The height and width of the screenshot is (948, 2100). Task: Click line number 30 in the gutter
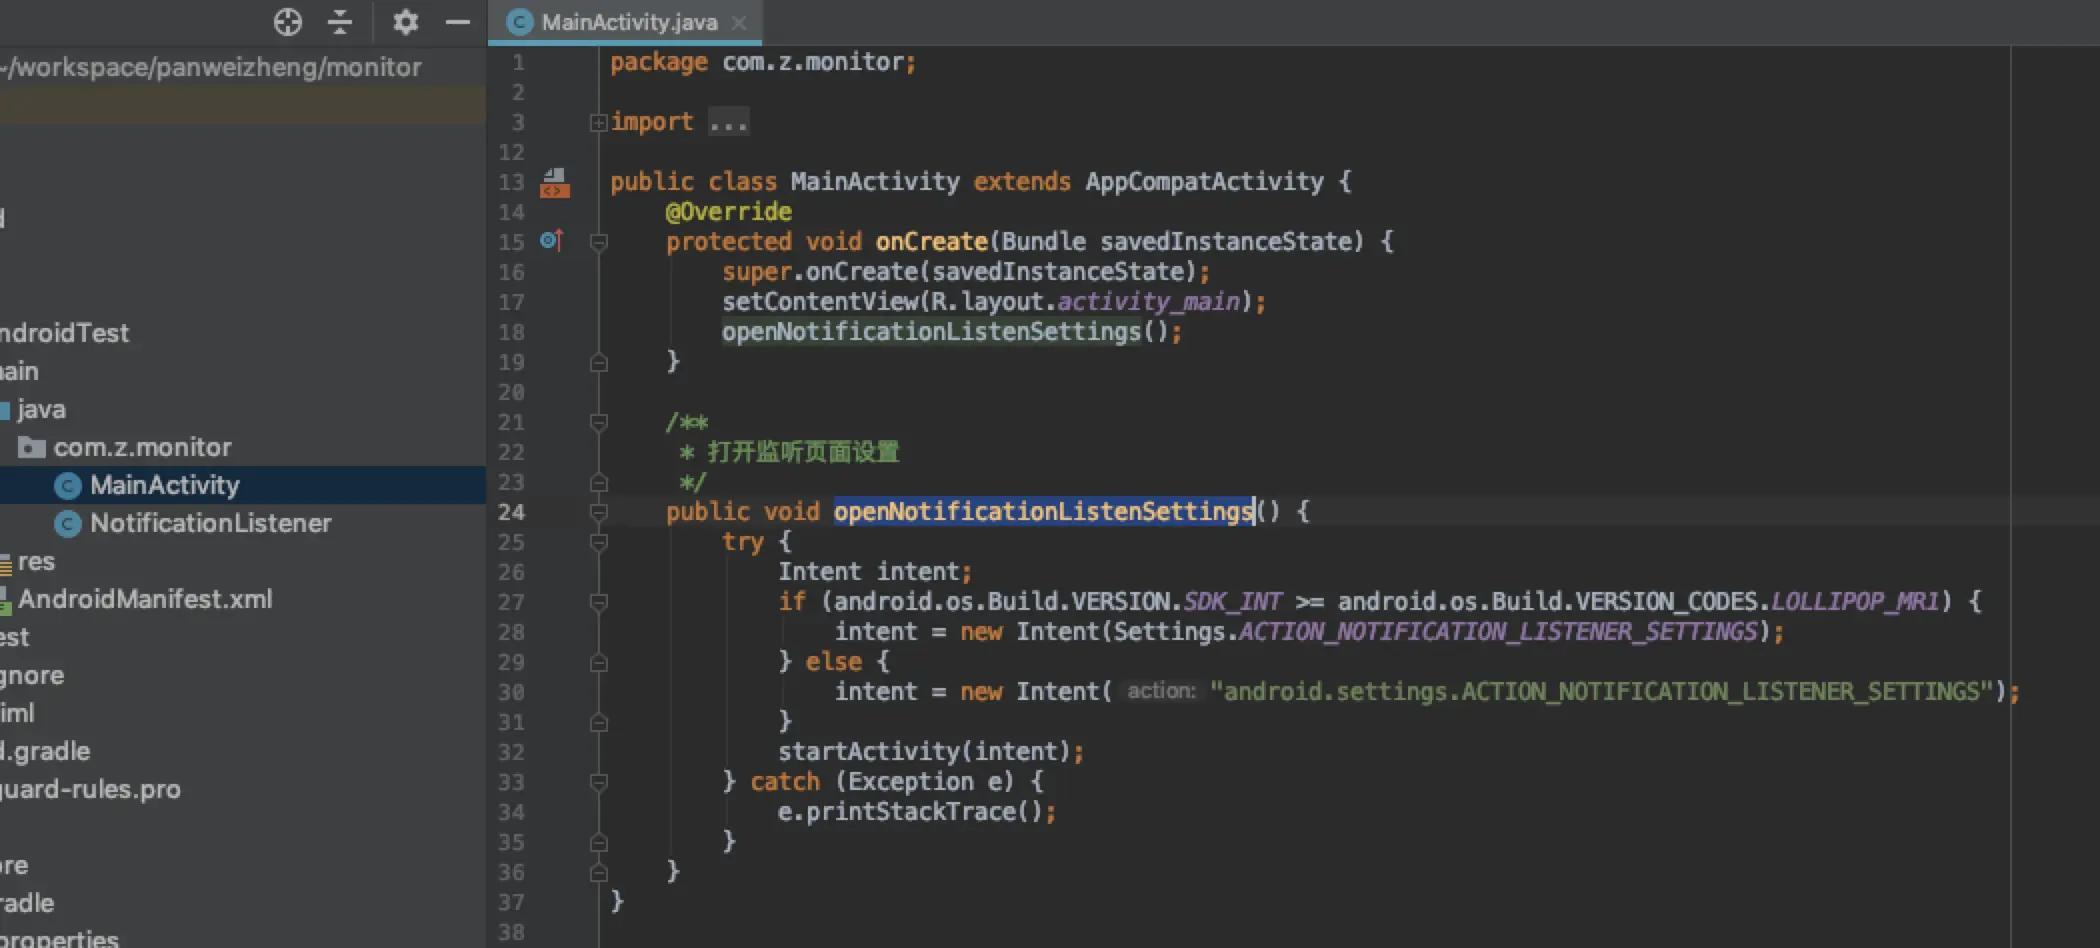511,692
